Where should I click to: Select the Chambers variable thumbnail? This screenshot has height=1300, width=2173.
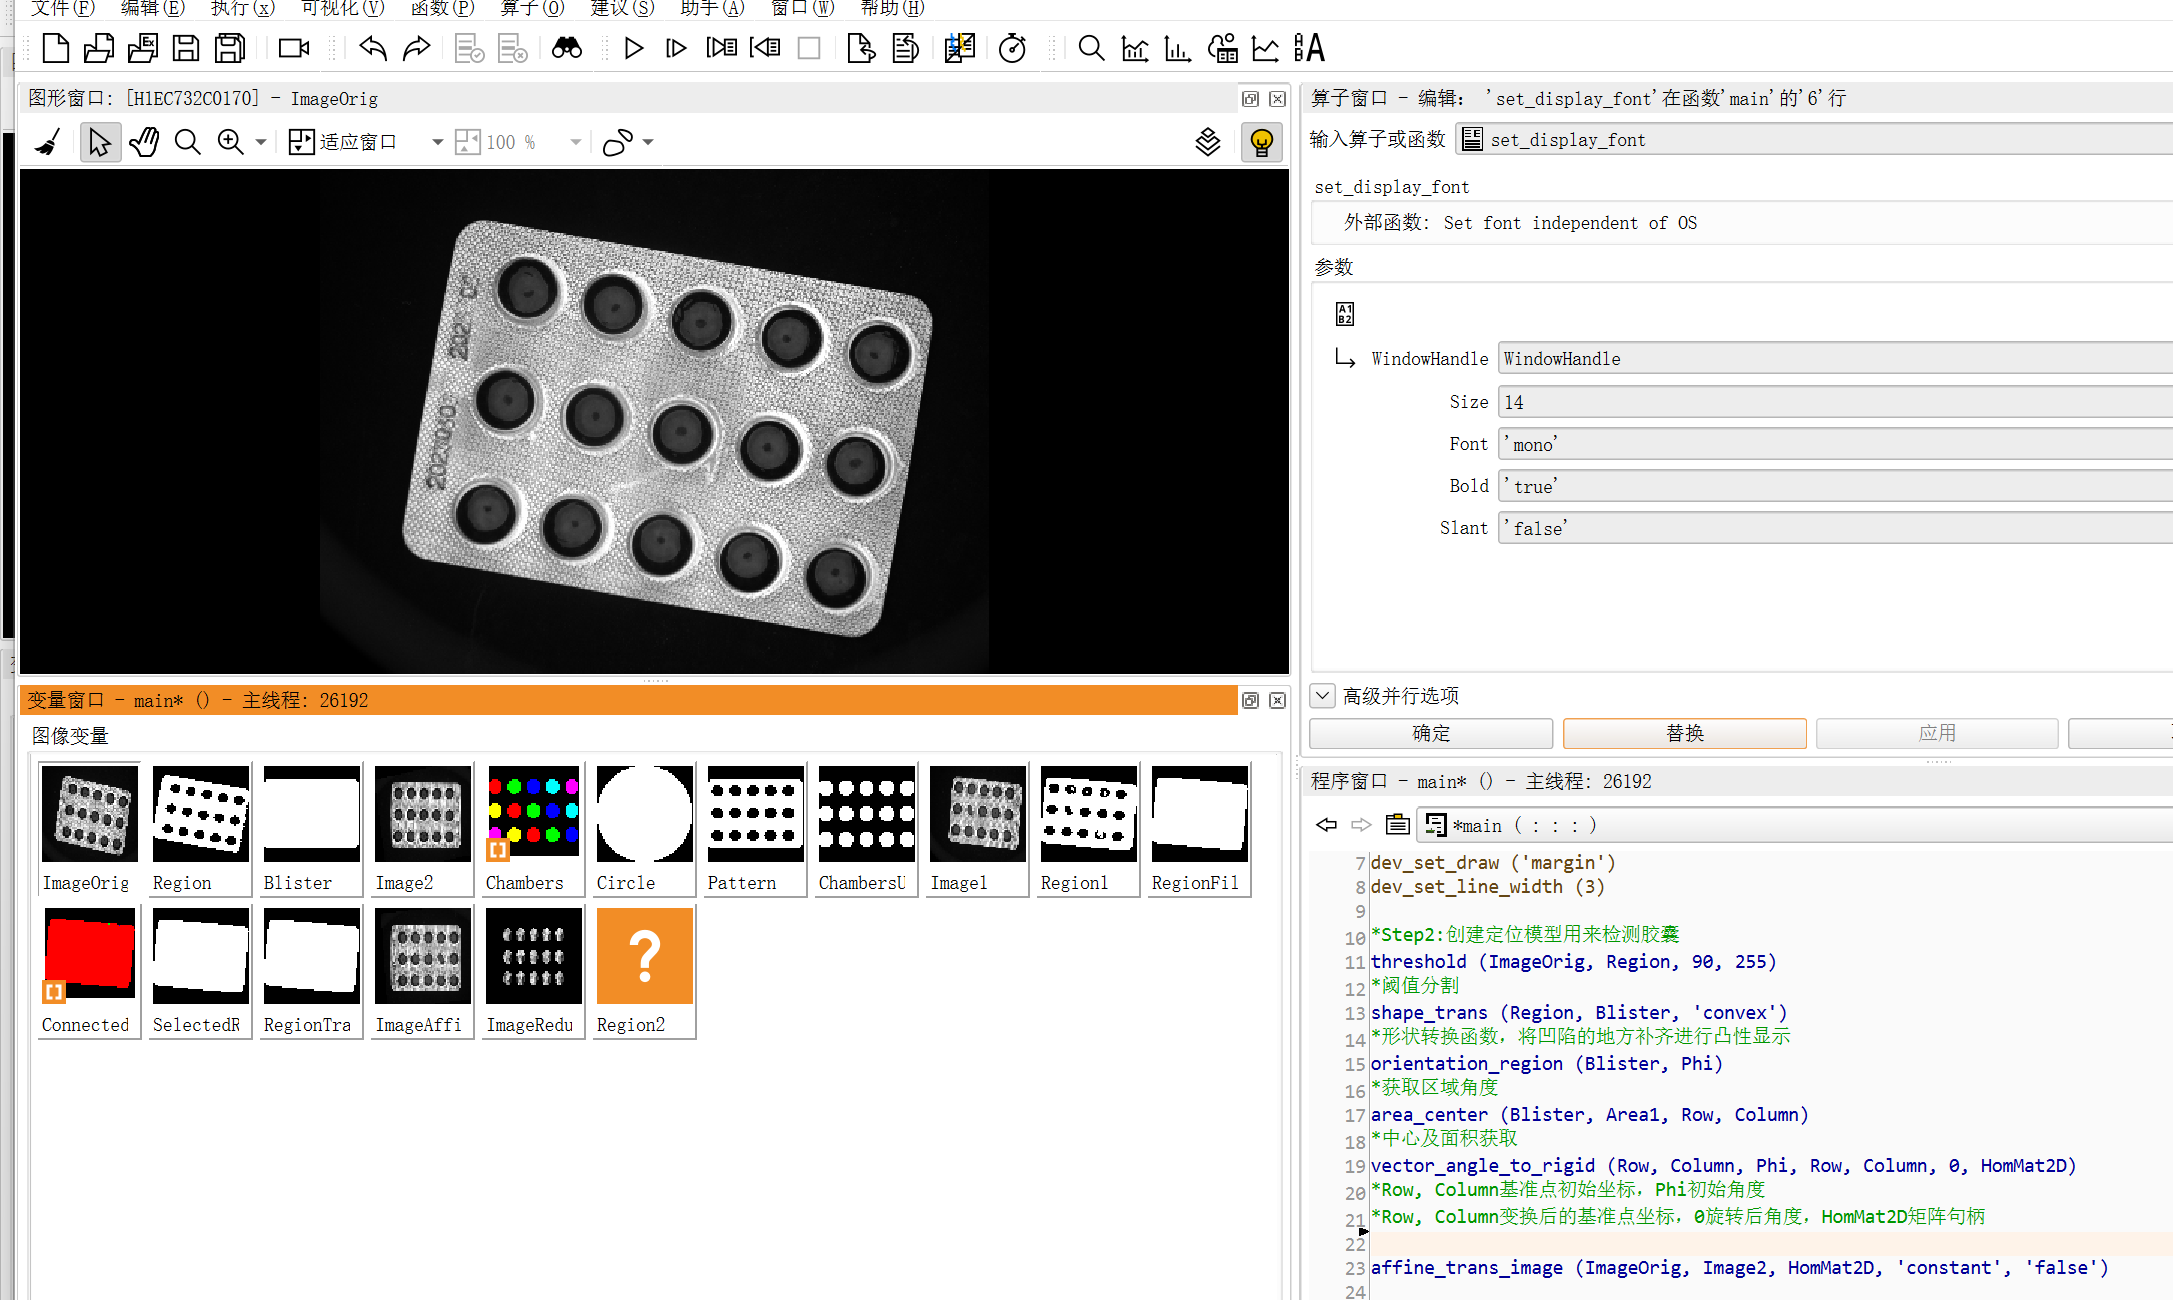point(533,829)
